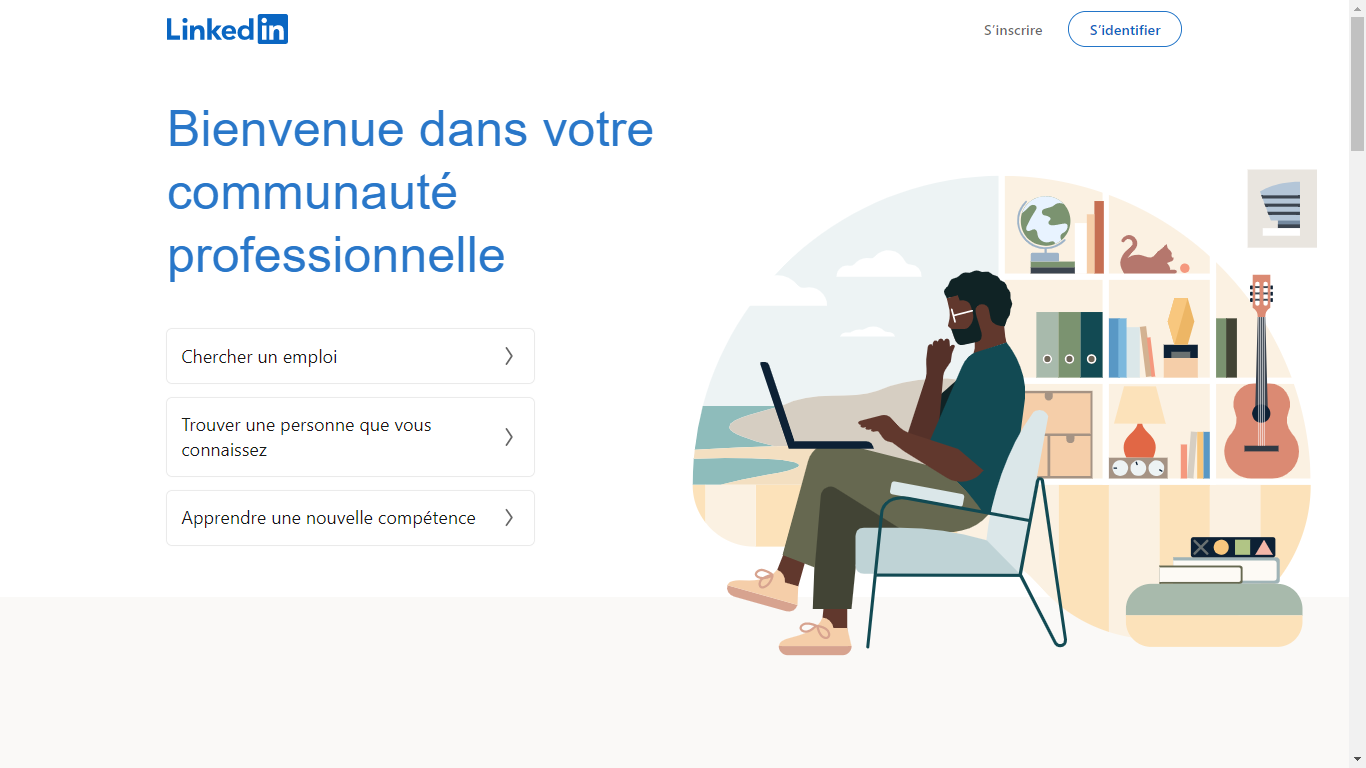Image resolution: width=1366 pixels, height=768 pixels.
Task: Click chevron beside Chercher un emploi
Action: tap(509, 356)
